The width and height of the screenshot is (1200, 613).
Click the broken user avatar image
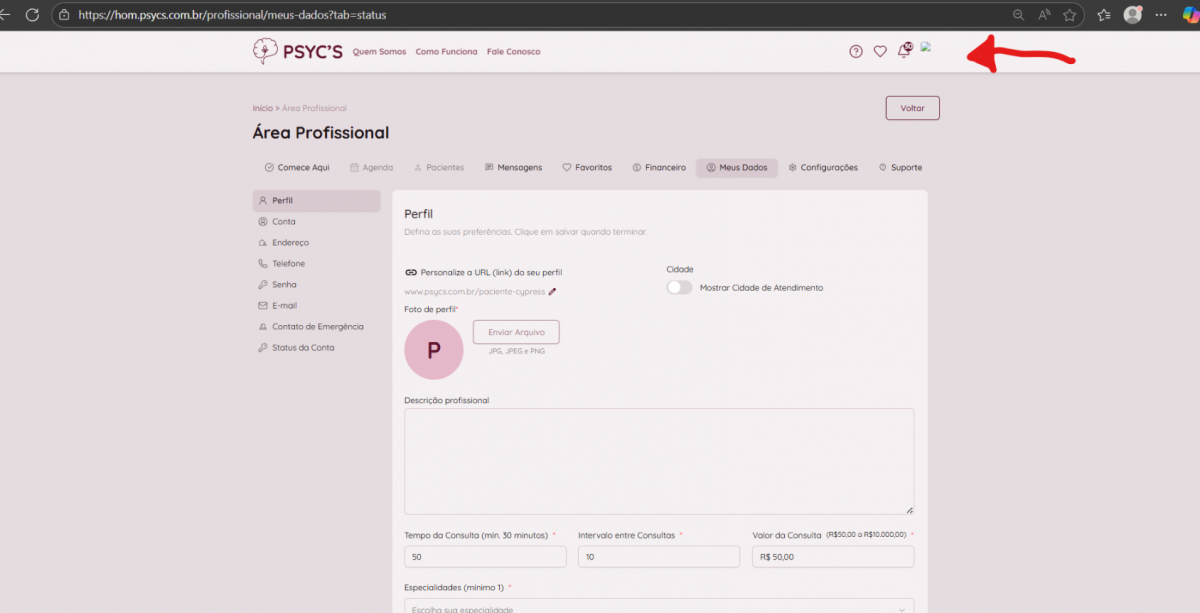pos(926,47)
